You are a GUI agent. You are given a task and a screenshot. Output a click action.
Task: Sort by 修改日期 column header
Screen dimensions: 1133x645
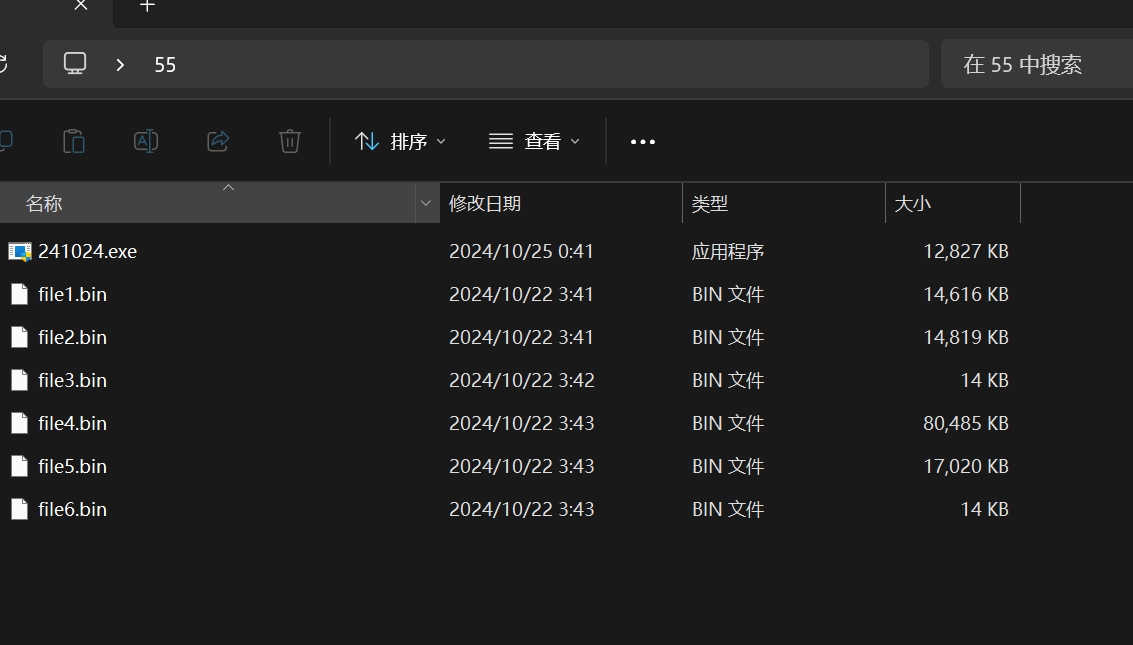[485, 203]
